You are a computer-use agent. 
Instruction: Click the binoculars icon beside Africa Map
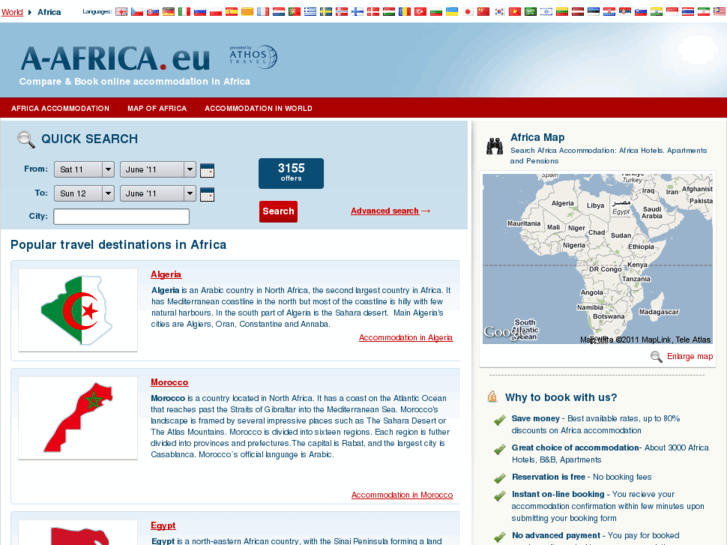[495, 146]
